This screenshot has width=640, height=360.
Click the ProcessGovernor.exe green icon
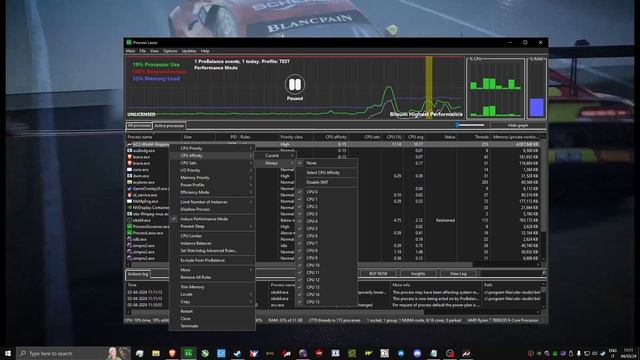(129, 227)
